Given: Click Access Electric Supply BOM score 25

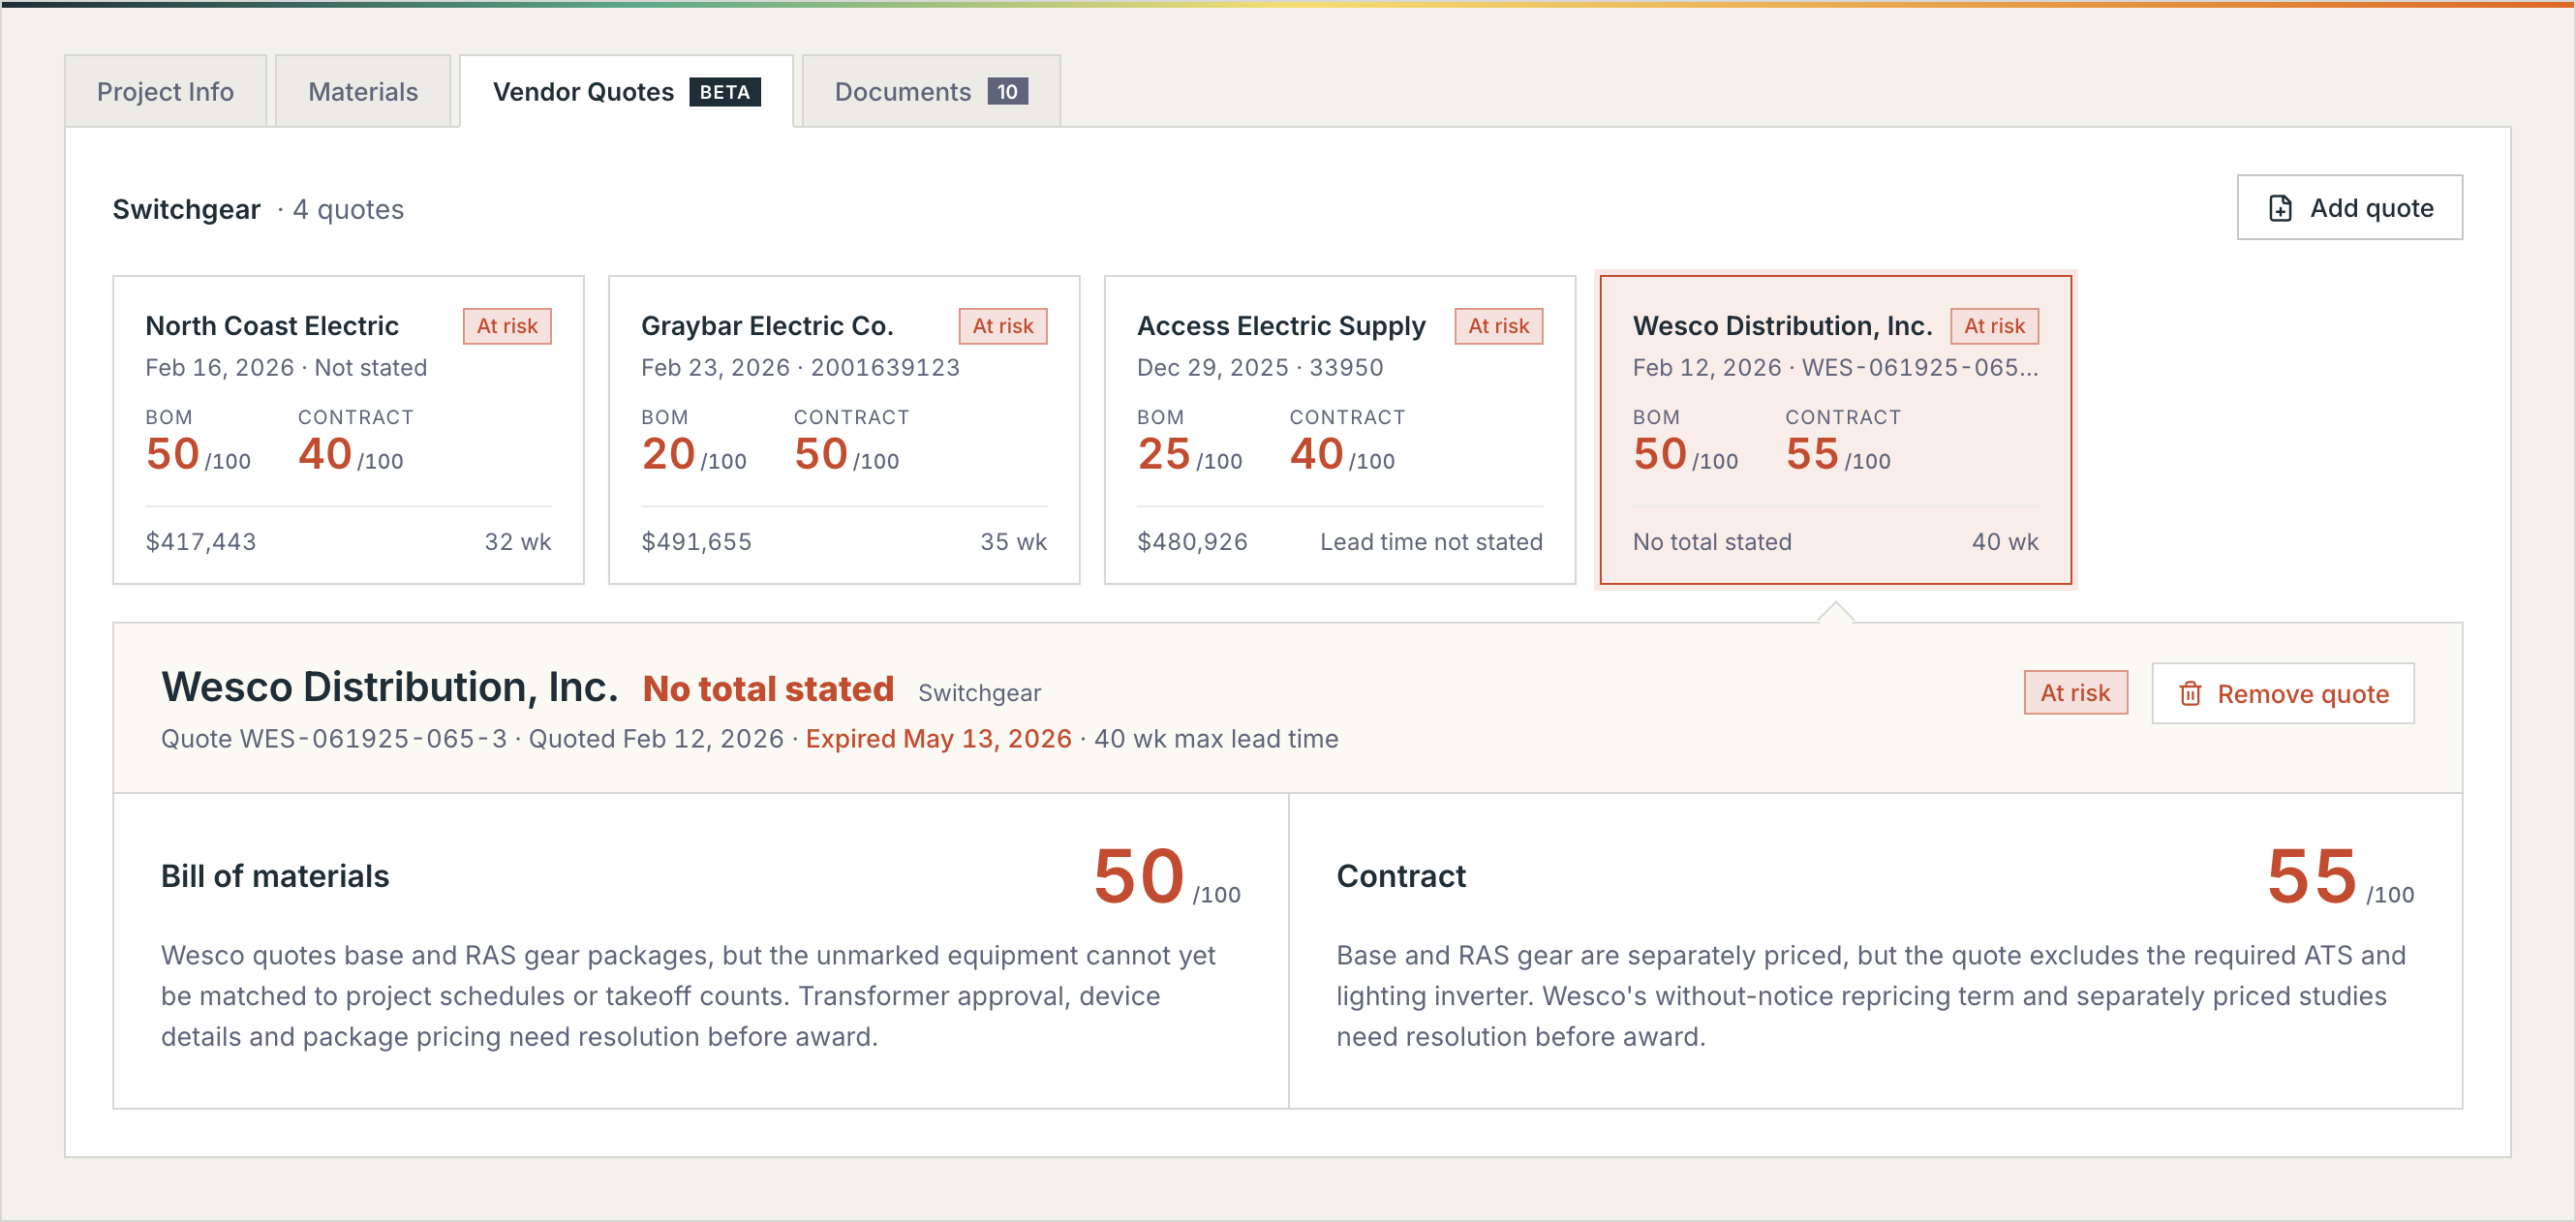Looking at the screenshot, I should pyautogui.click(x=1165, y=454).
